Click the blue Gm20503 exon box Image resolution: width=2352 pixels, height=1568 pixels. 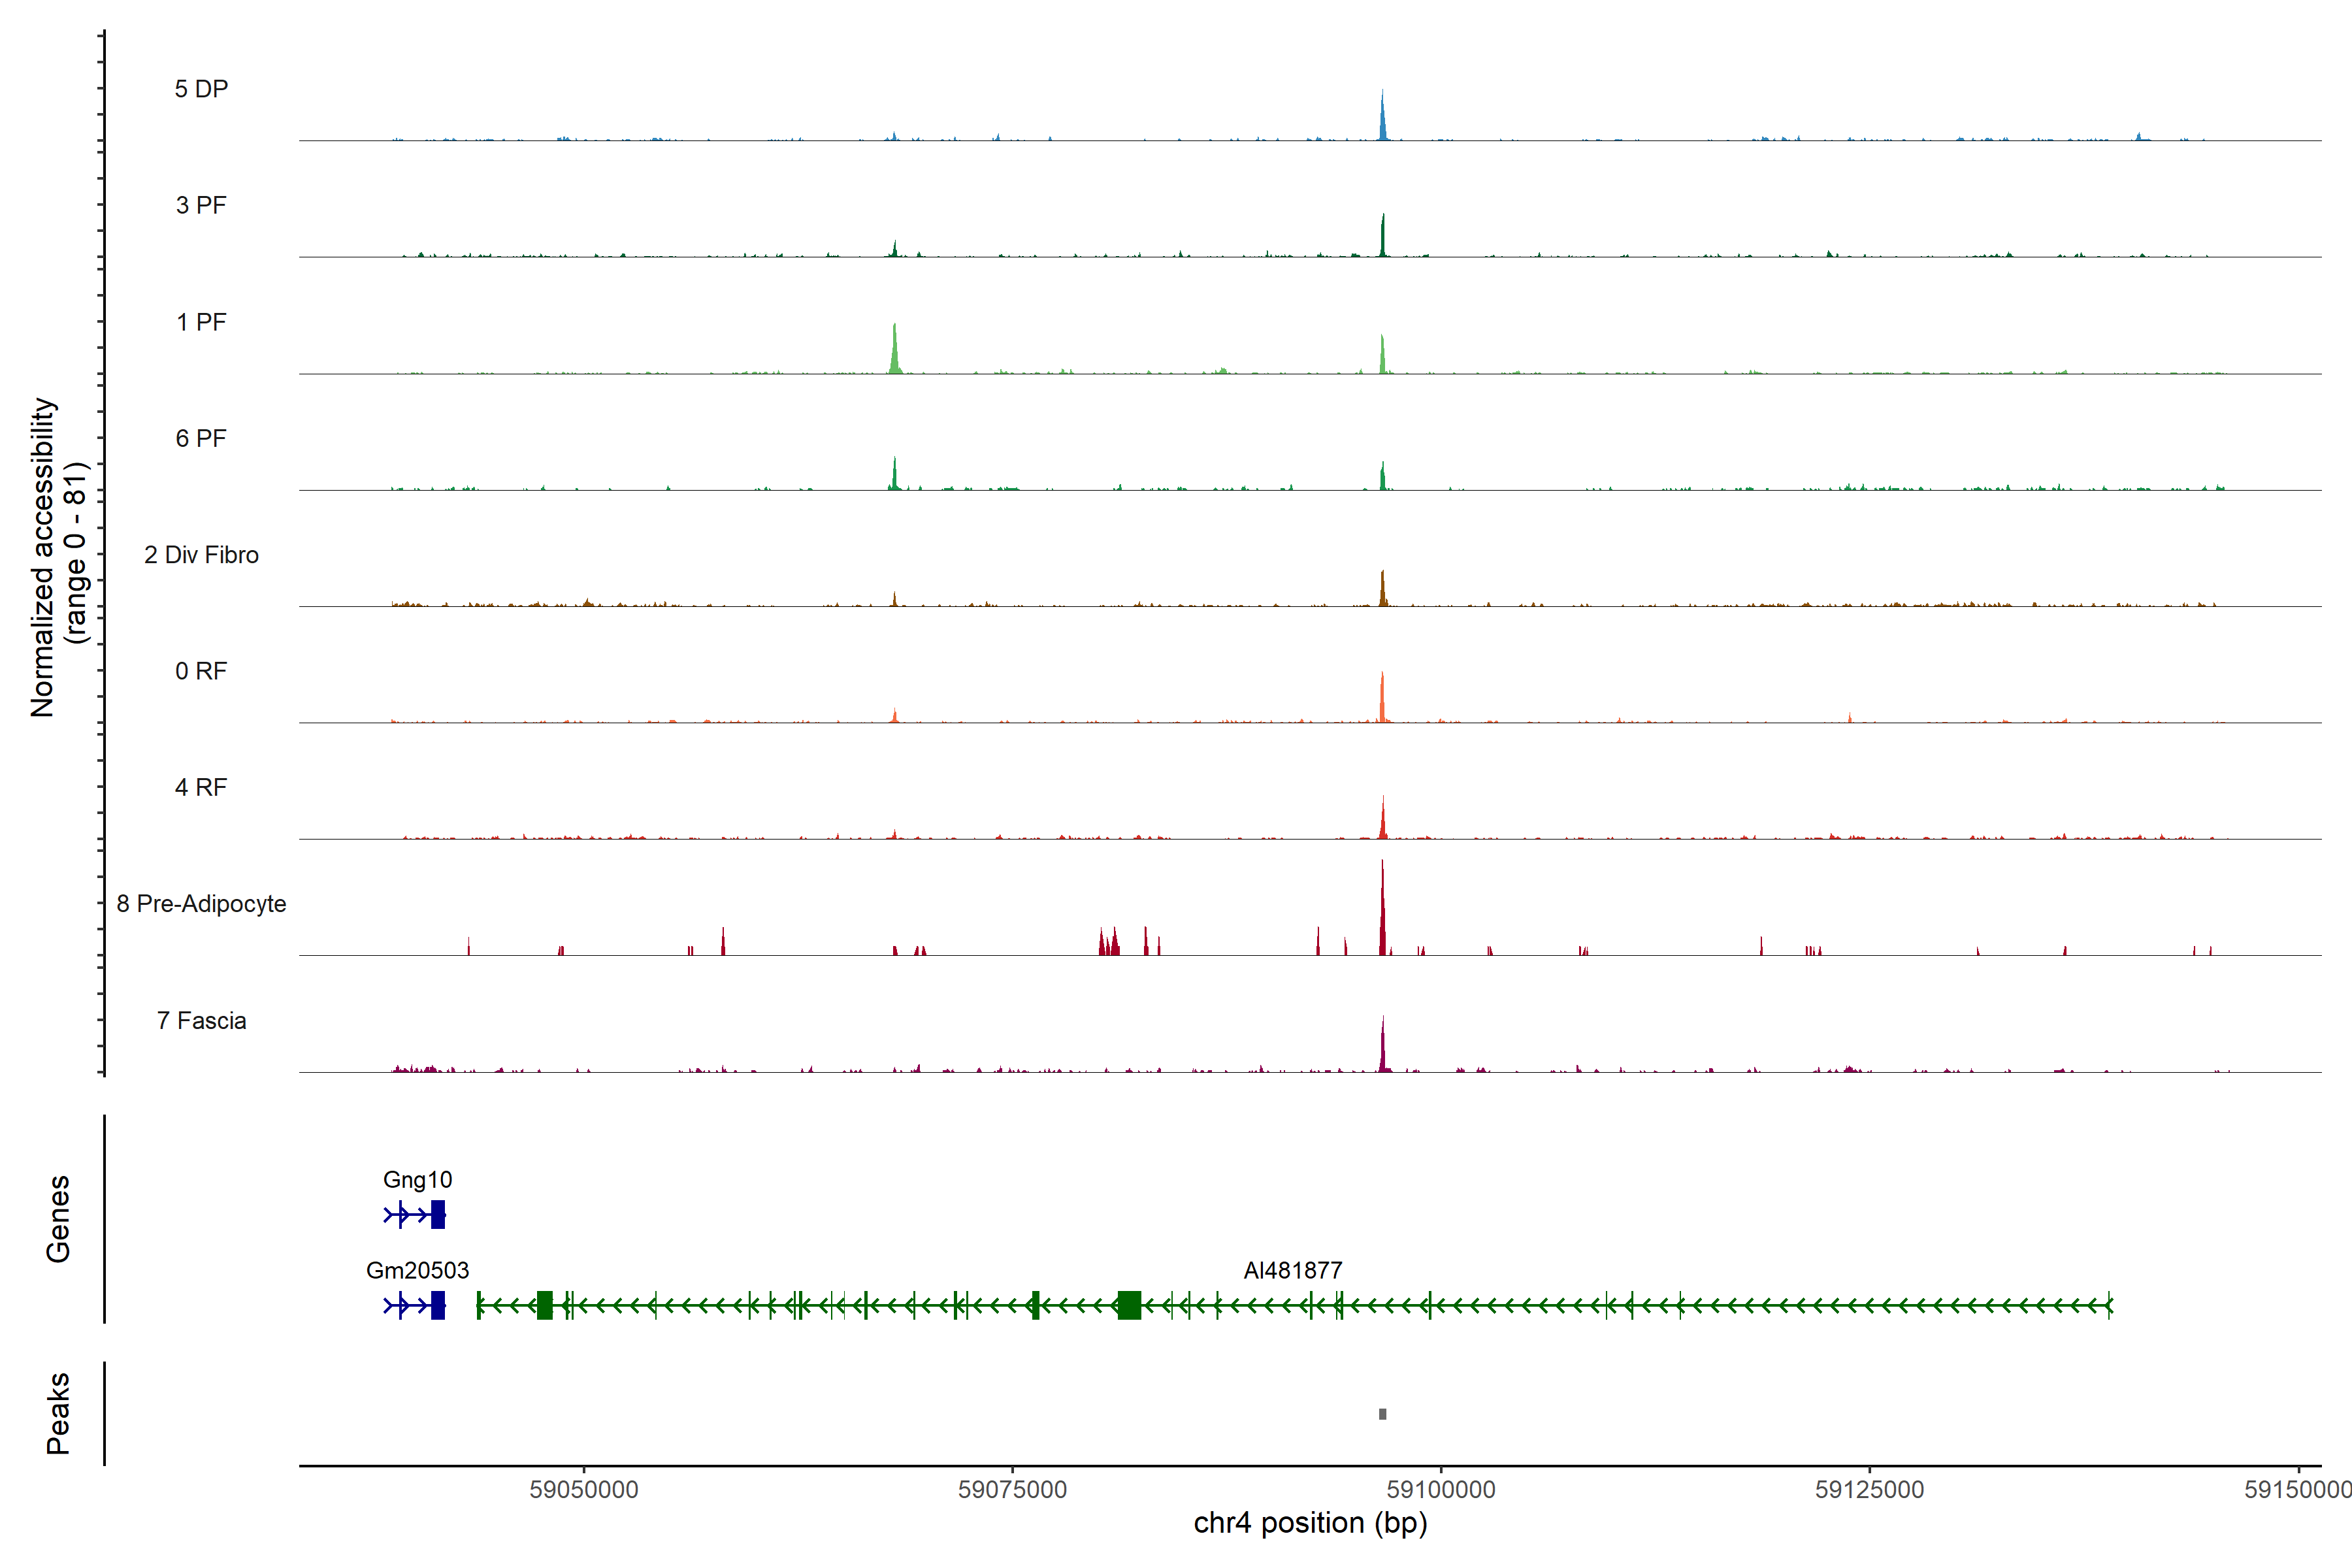[x=438, y=1305]
